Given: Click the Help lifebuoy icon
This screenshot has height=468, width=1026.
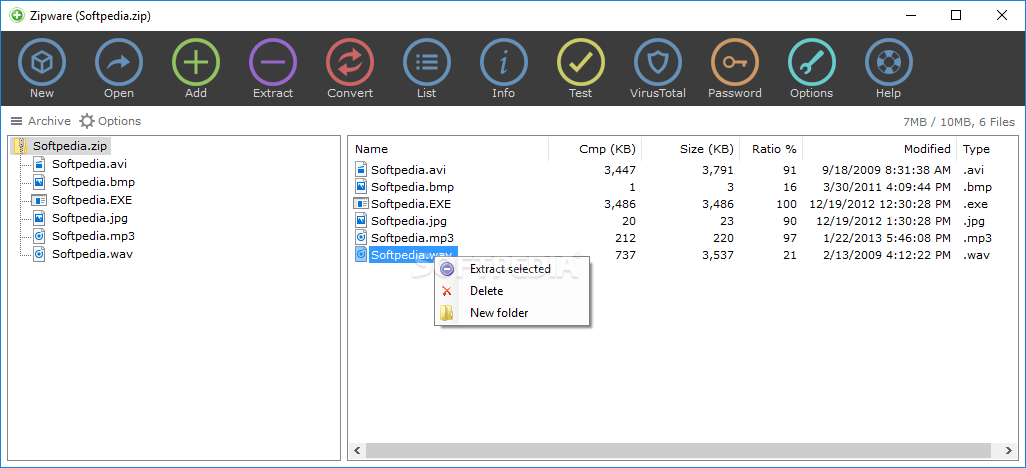Looking at the screenshot, I should 889,63.
